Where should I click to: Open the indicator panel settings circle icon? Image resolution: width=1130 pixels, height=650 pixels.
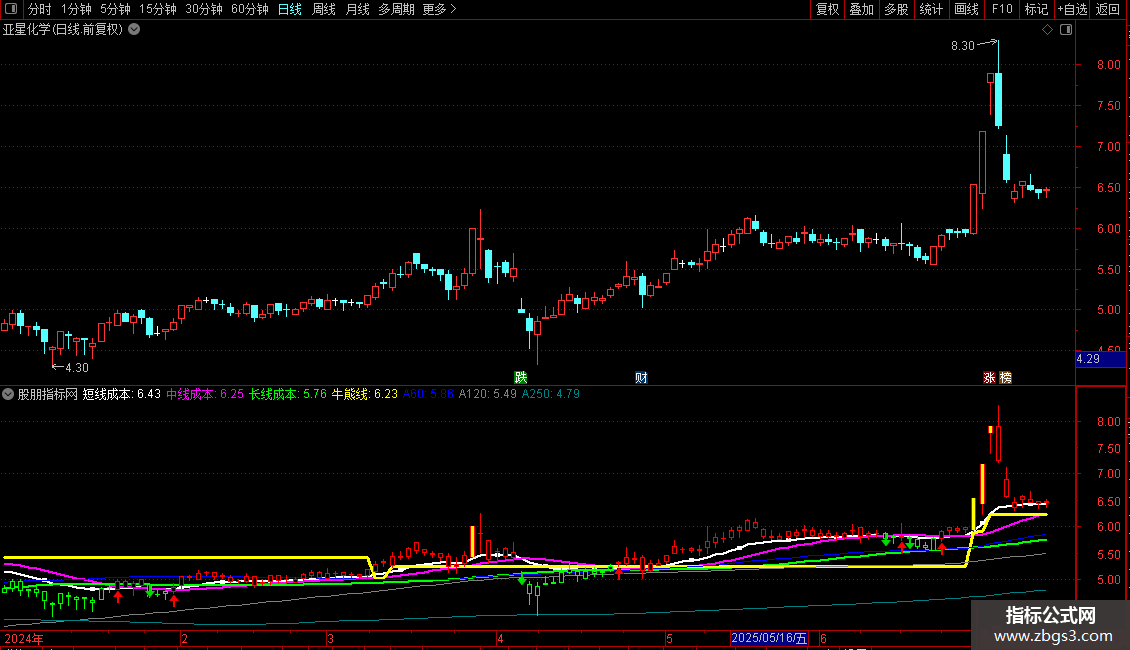point(8,394)
